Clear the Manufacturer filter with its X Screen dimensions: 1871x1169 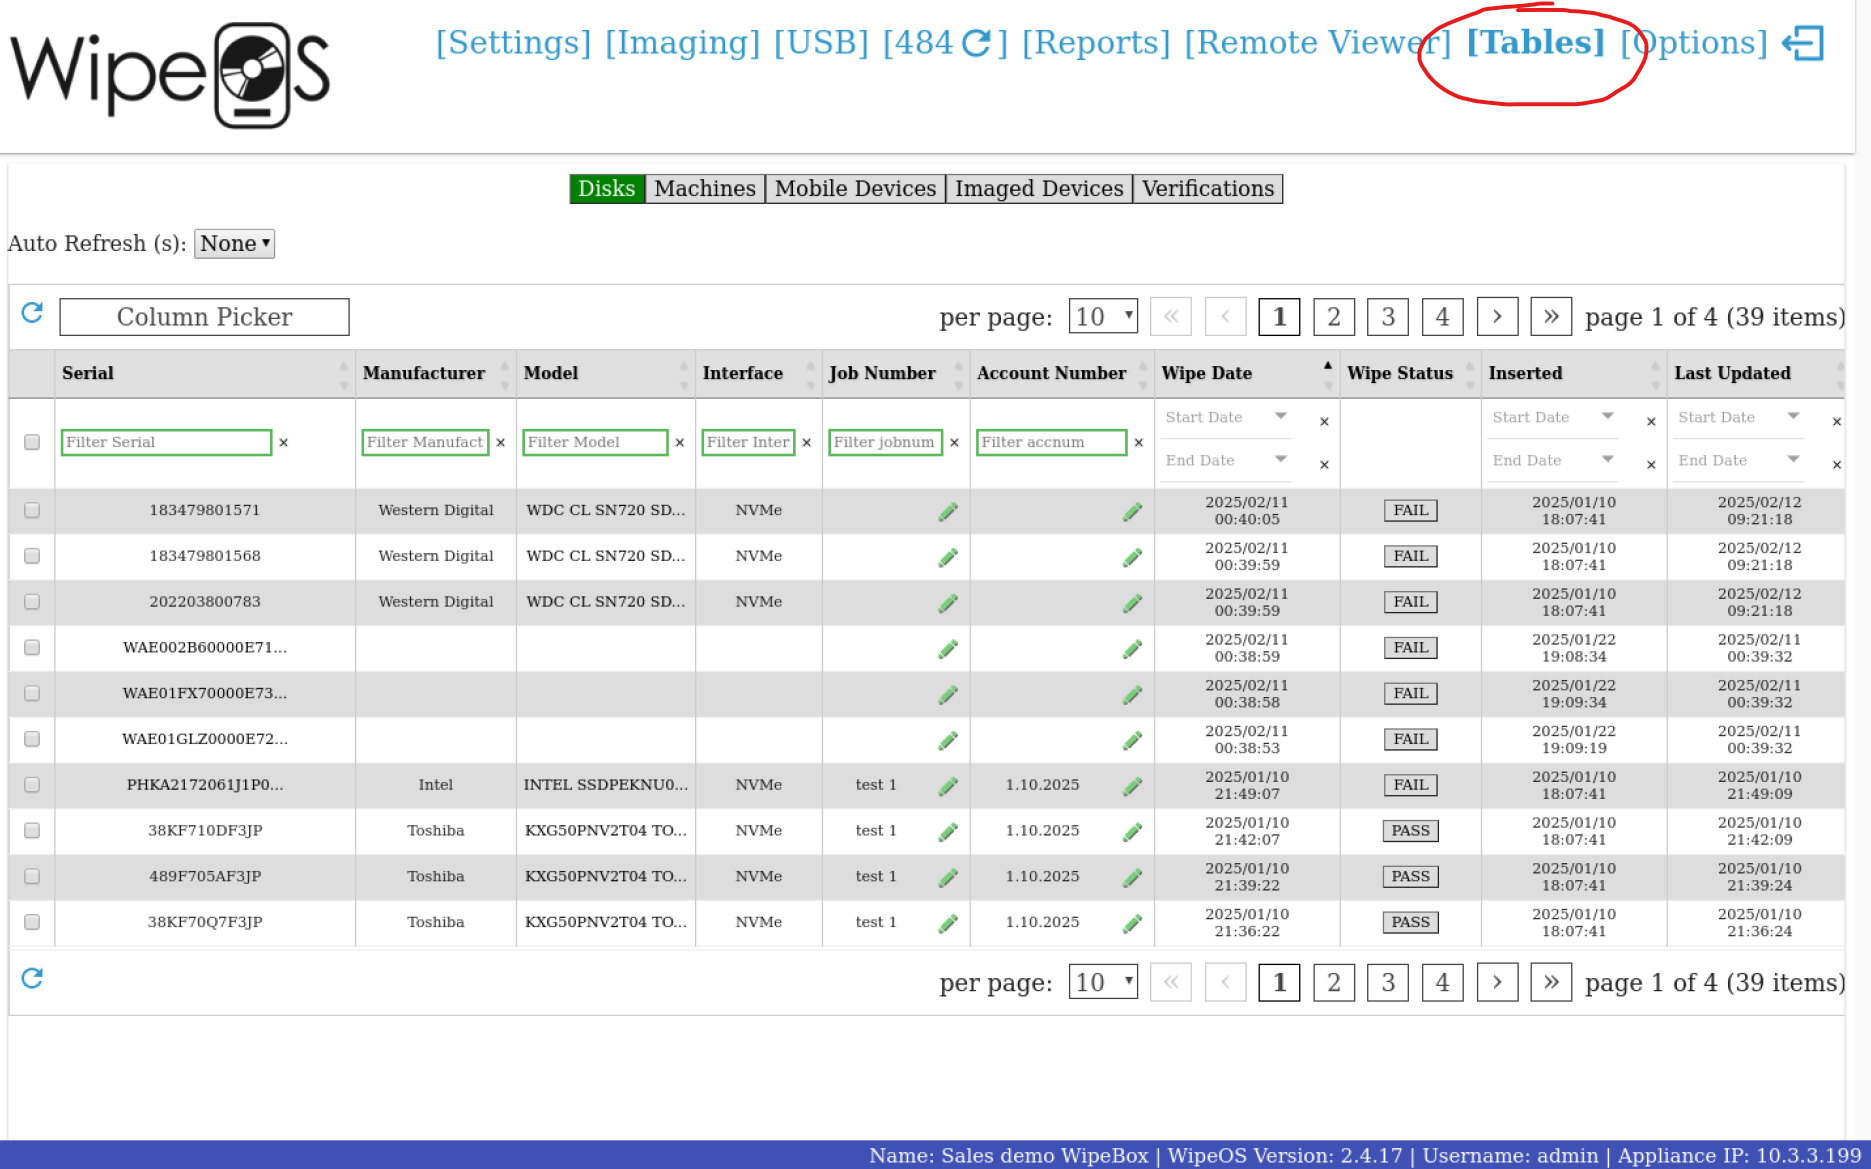(x=501, y=442)
